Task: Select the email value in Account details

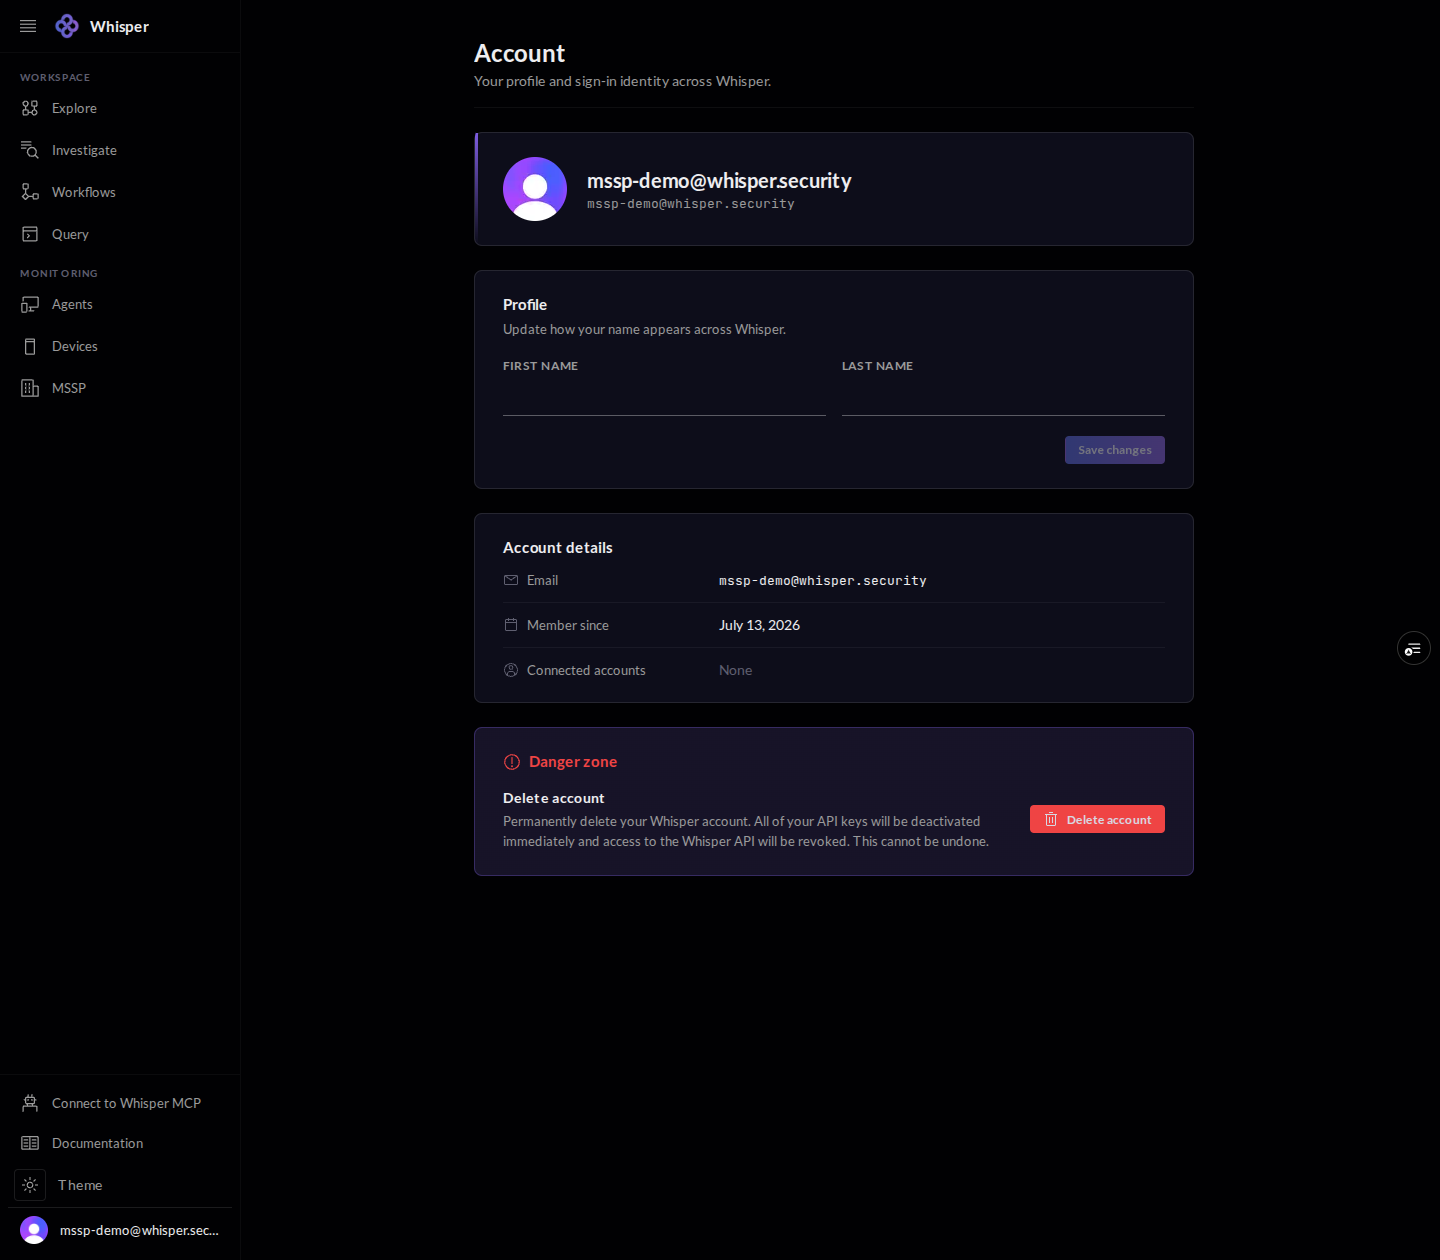Action: tap(823, 581)
